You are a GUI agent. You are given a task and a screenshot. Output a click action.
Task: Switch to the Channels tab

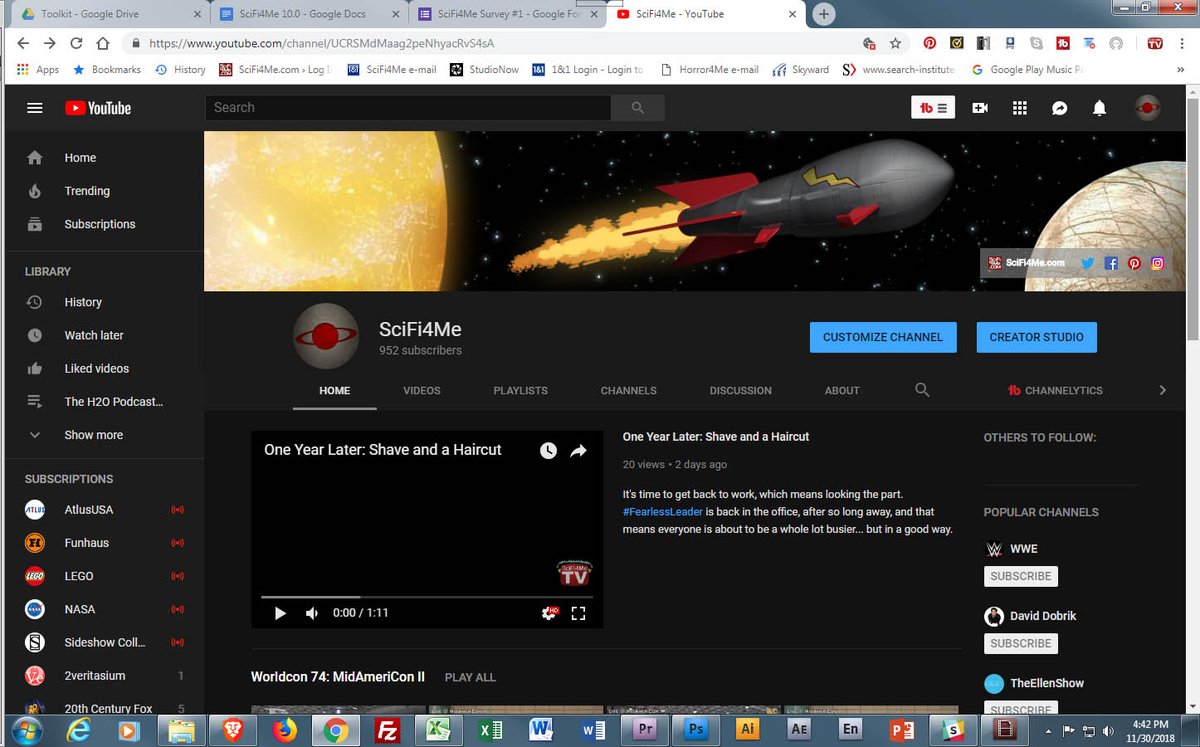point(628,390)
